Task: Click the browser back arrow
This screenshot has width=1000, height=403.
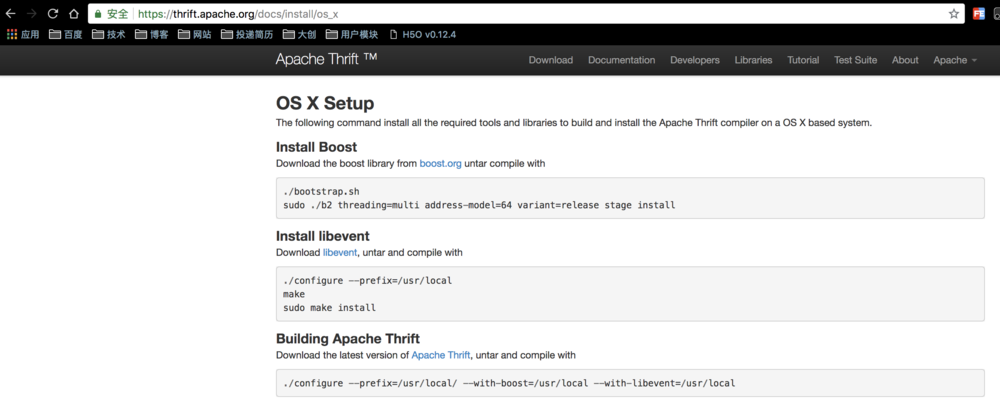Action: pyautogui.click(x=10, y=14)
